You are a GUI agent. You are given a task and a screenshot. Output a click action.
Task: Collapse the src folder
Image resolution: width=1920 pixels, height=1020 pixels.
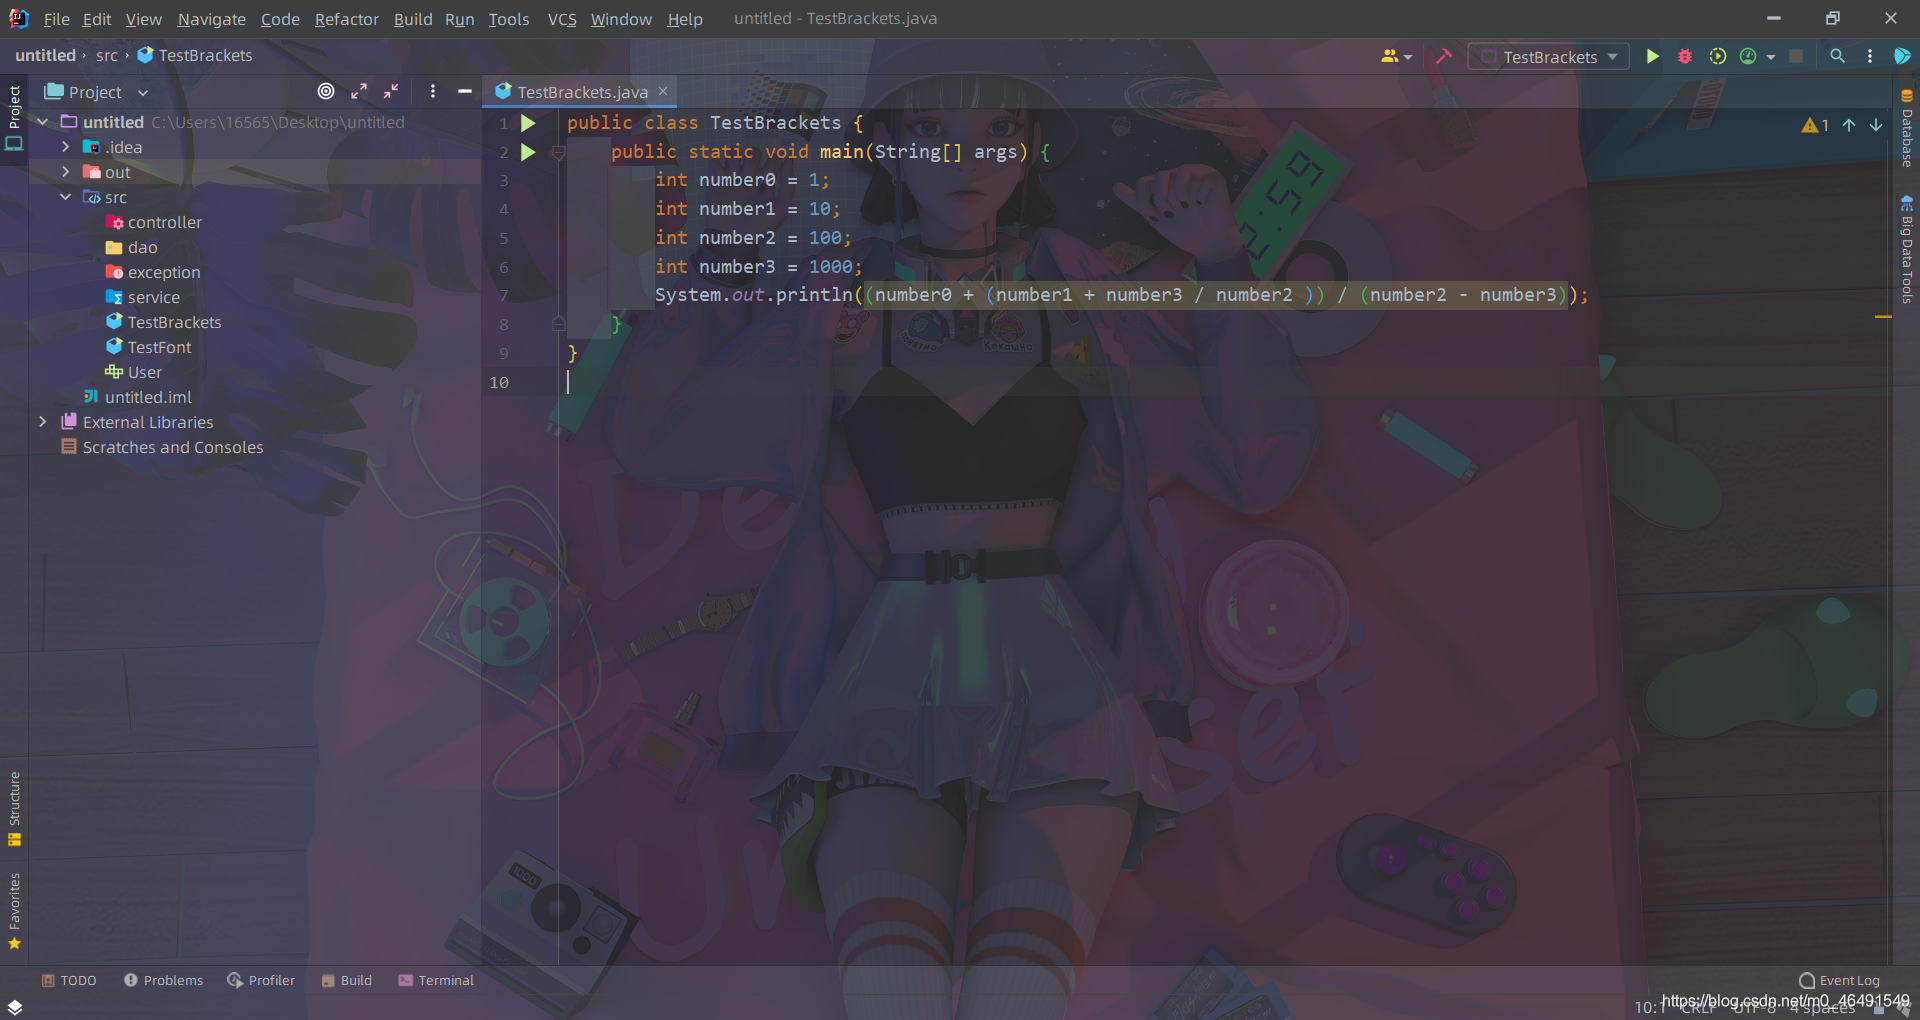pyautogui.click(x=66, y=197)
